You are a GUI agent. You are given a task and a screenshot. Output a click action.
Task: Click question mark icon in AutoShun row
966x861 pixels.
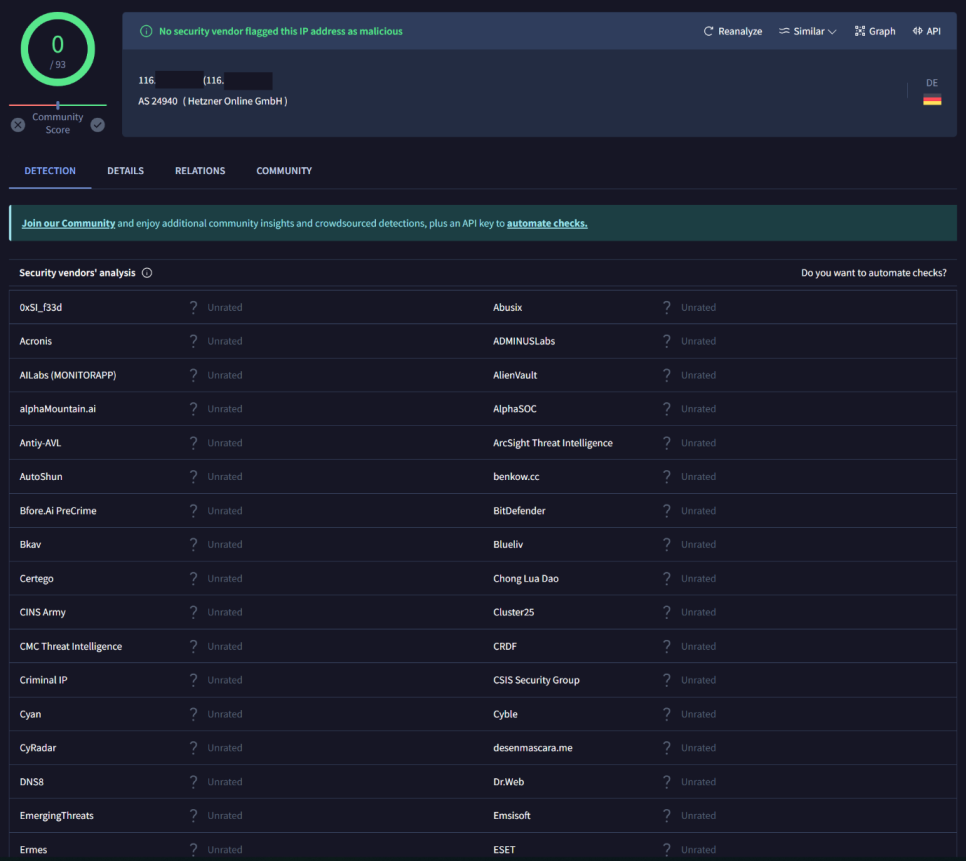click(193, 477)
